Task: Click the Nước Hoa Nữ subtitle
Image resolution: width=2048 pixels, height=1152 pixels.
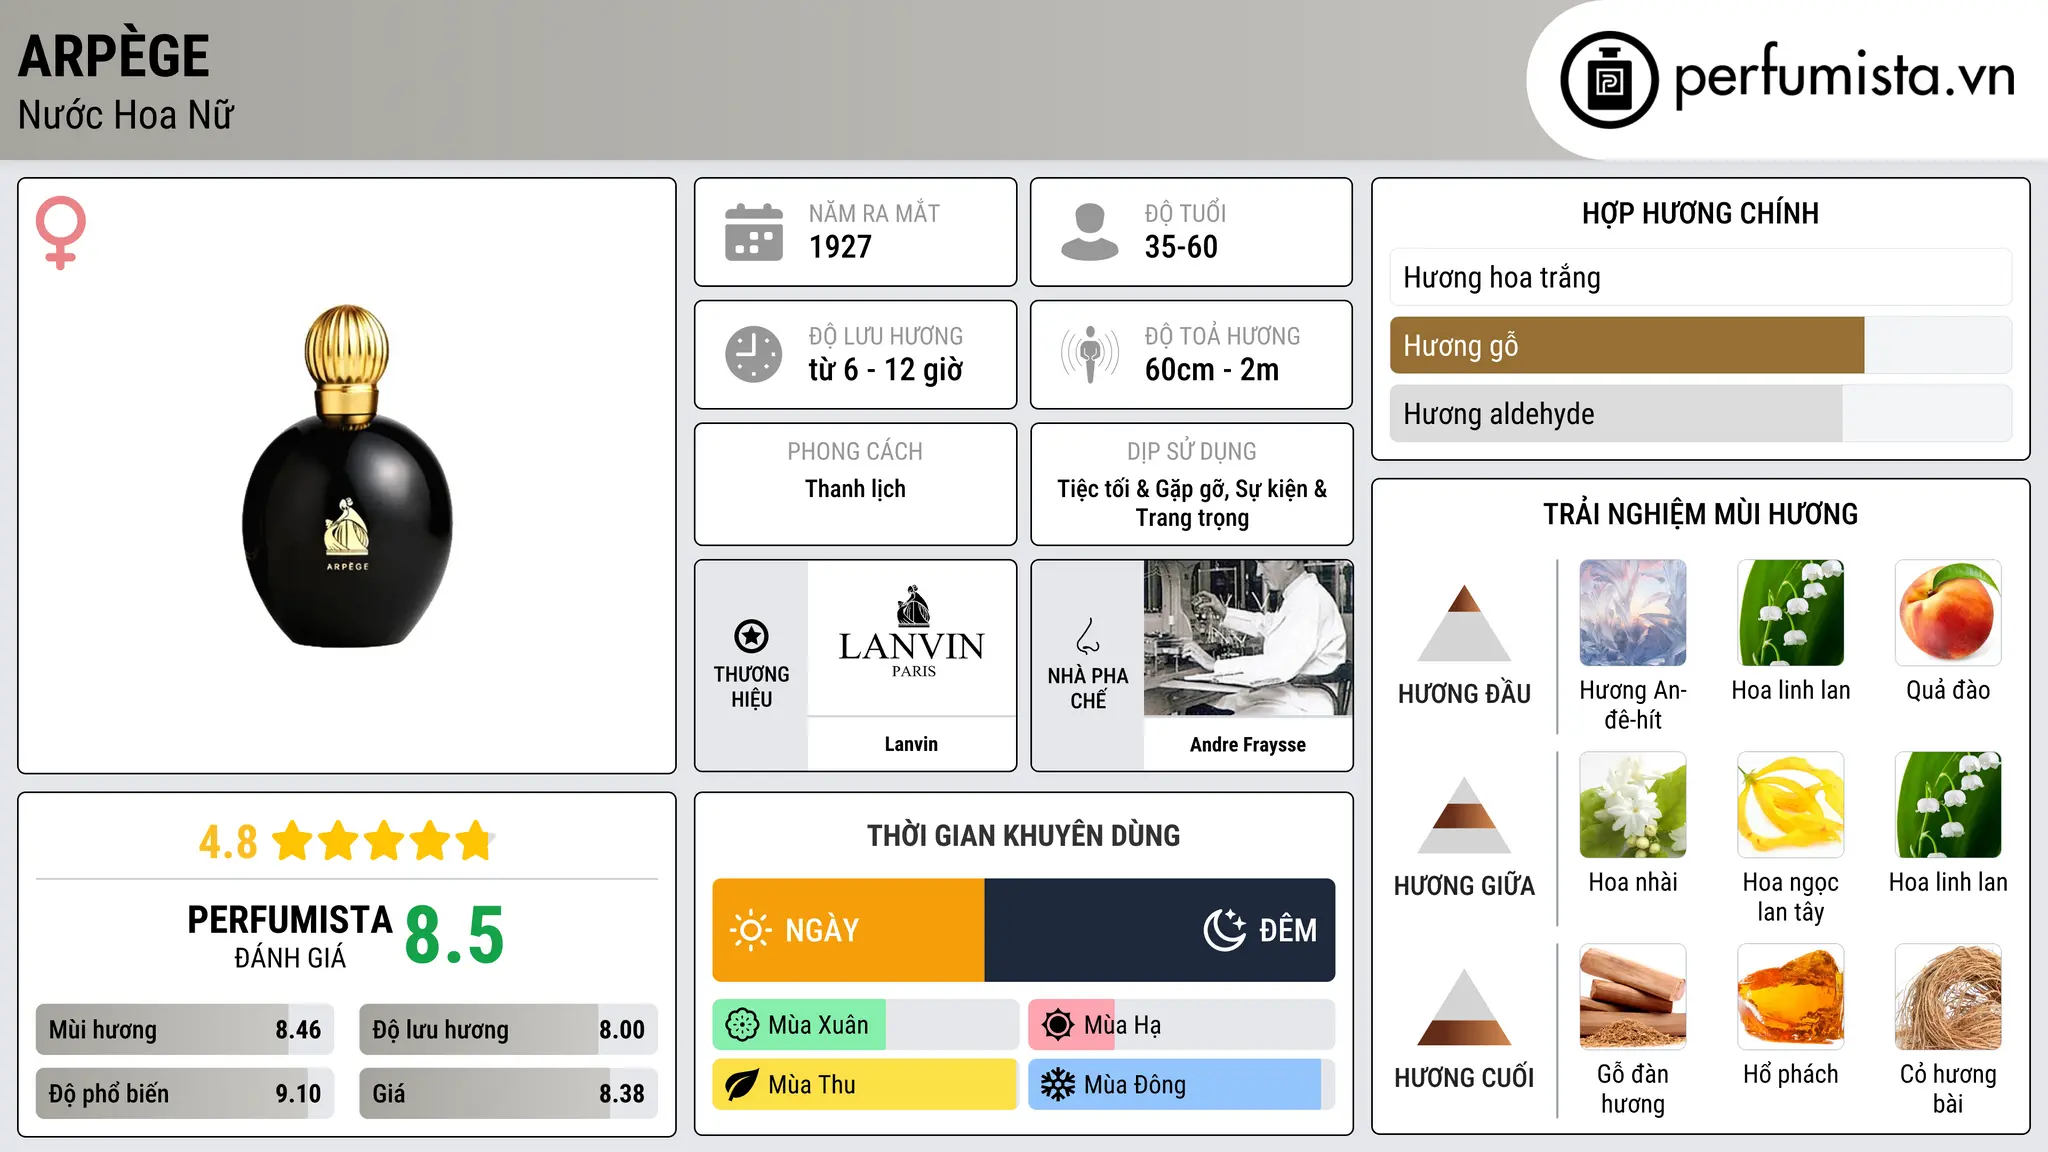Action: 126,115
